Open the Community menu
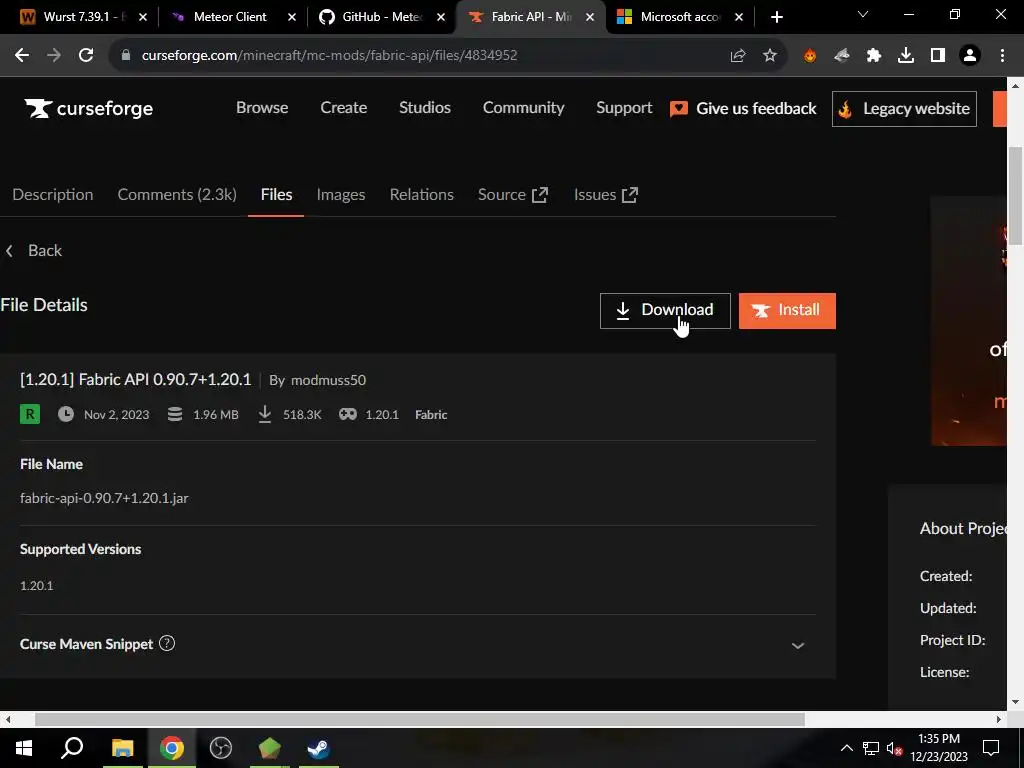Viewport: 1024px width, 768px height. pos(524,108)
